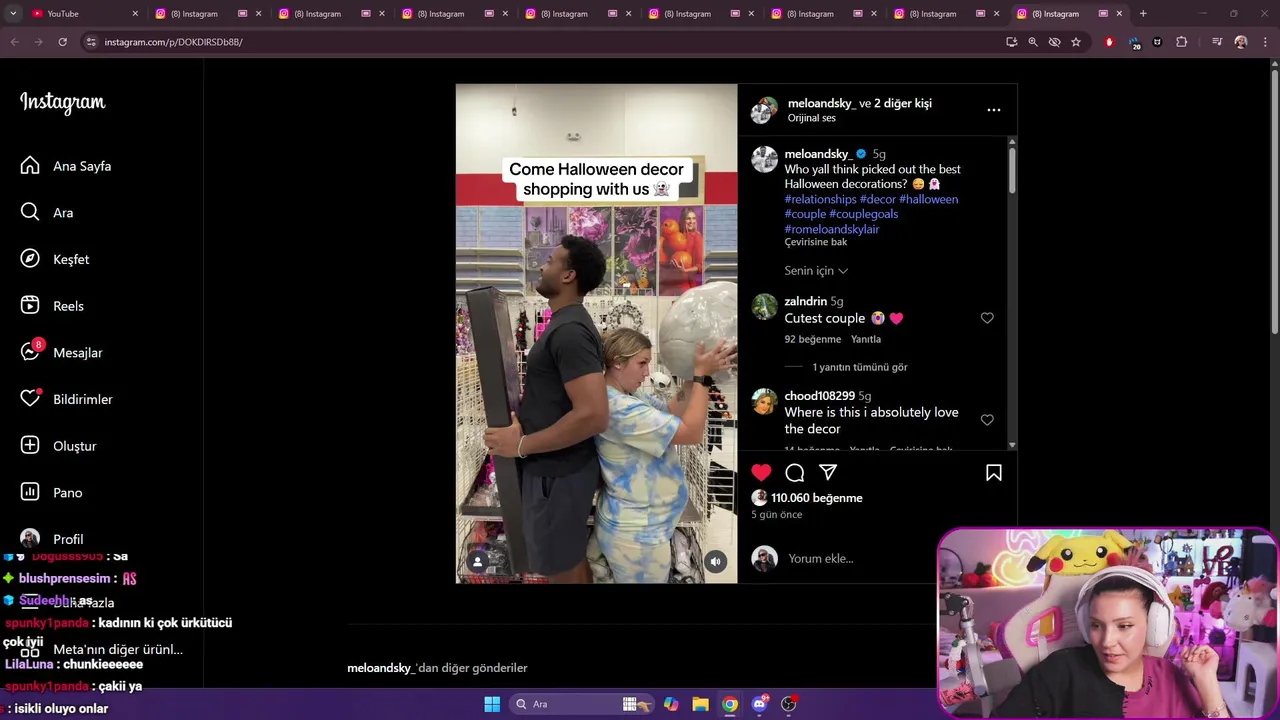The width and height of the screenshot is (1280, 720).
Task: Open zalndrin's profile avatar
Action: [765, 306]
